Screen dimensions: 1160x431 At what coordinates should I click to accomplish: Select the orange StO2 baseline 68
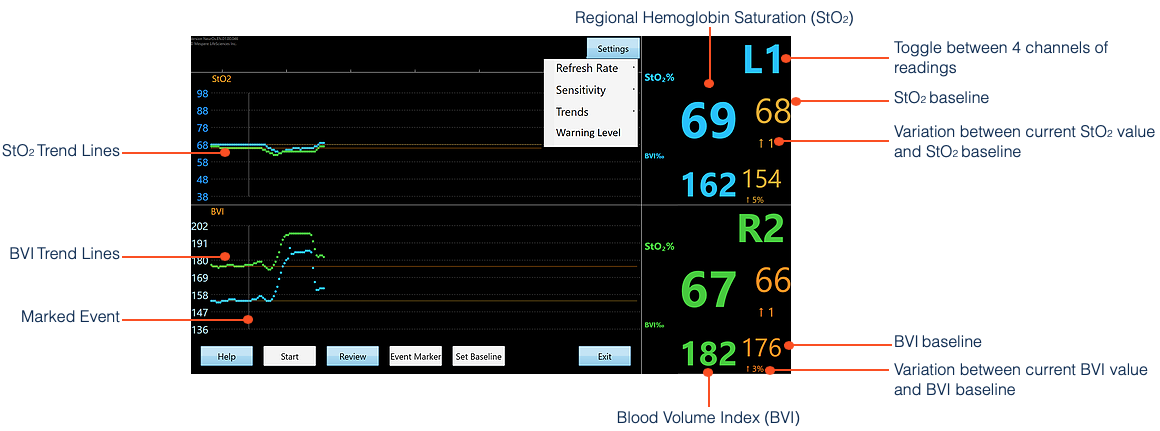coord(773,111)
